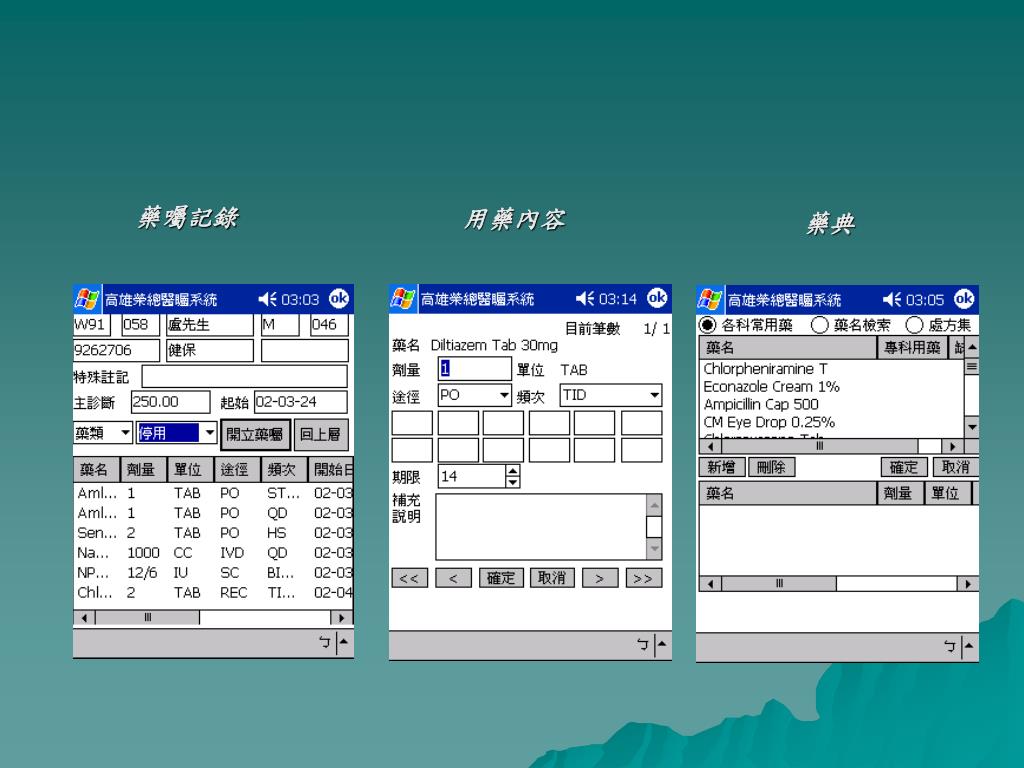1024x768 pixels.
Task: Click 取消 button in 藥典 window
Action: (x=955, y=467)
